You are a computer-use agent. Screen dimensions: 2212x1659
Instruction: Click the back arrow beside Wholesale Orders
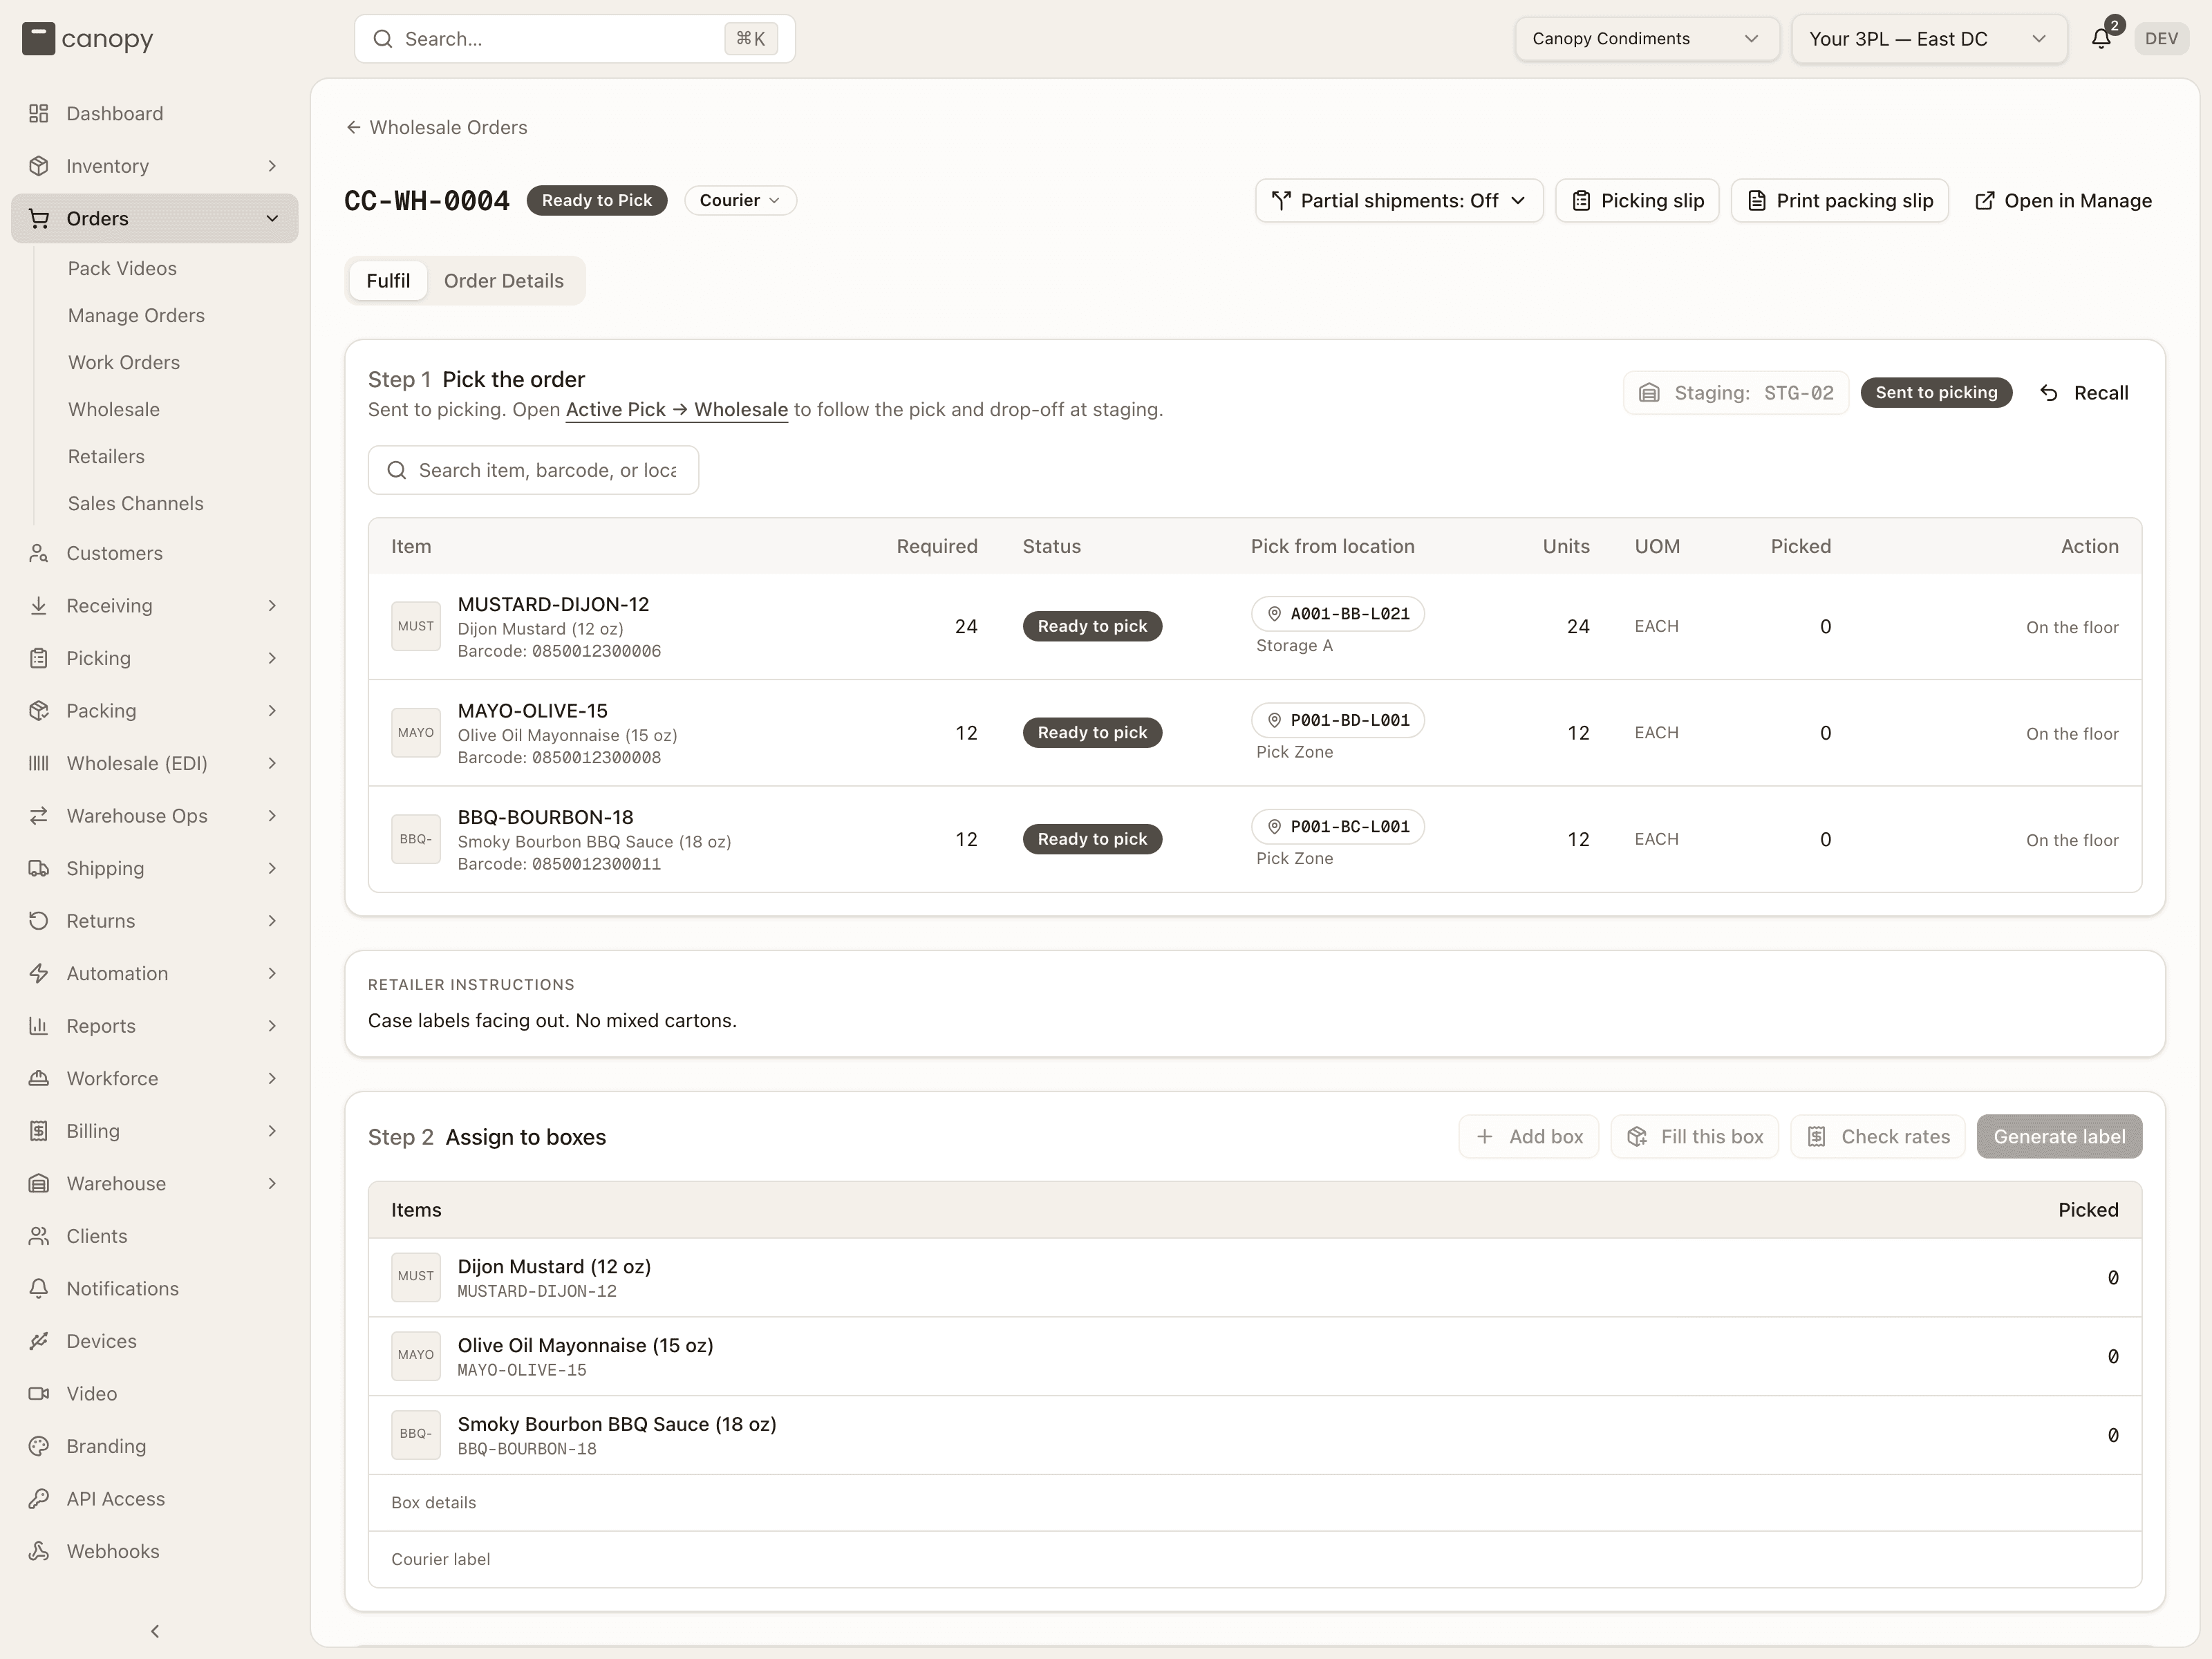[x=353, y=127]
